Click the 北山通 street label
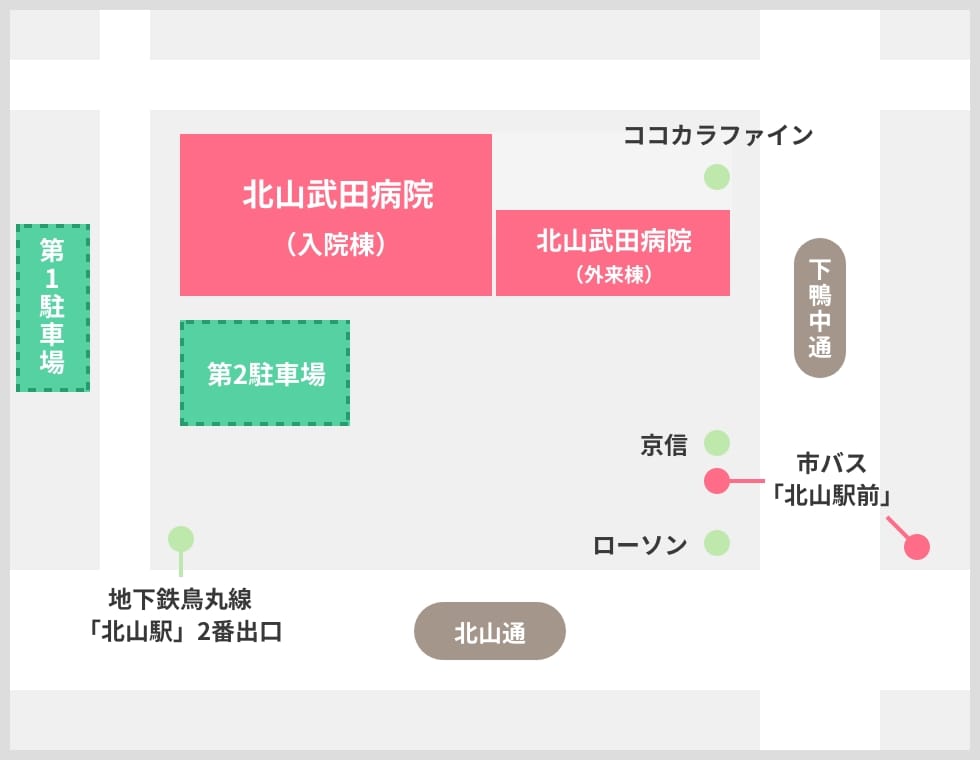 coord(490,631)
